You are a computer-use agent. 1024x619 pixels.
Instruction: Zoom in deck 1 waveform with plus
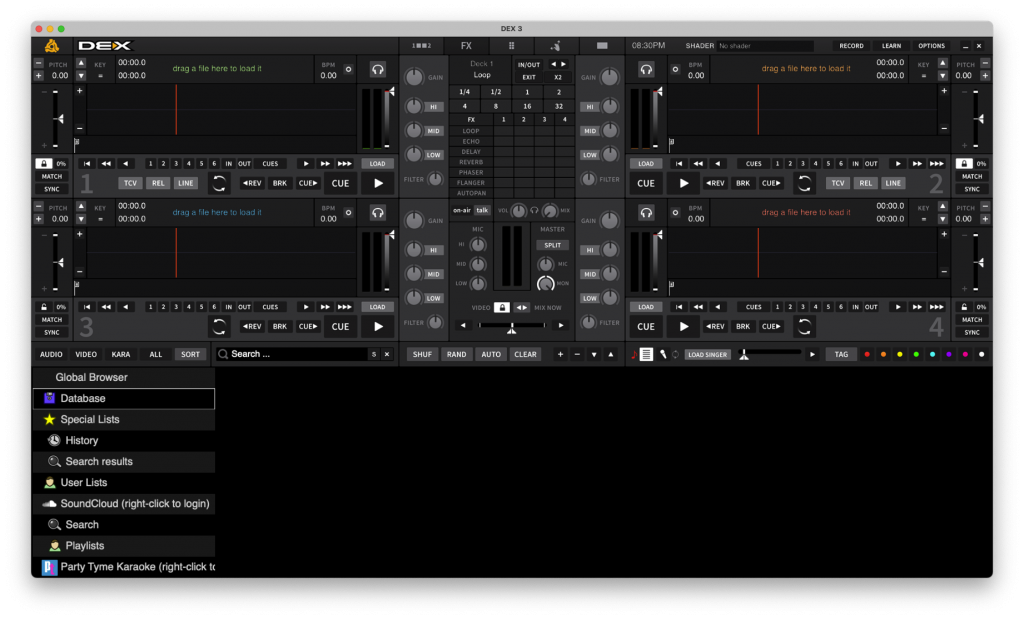tap(80, 91)
